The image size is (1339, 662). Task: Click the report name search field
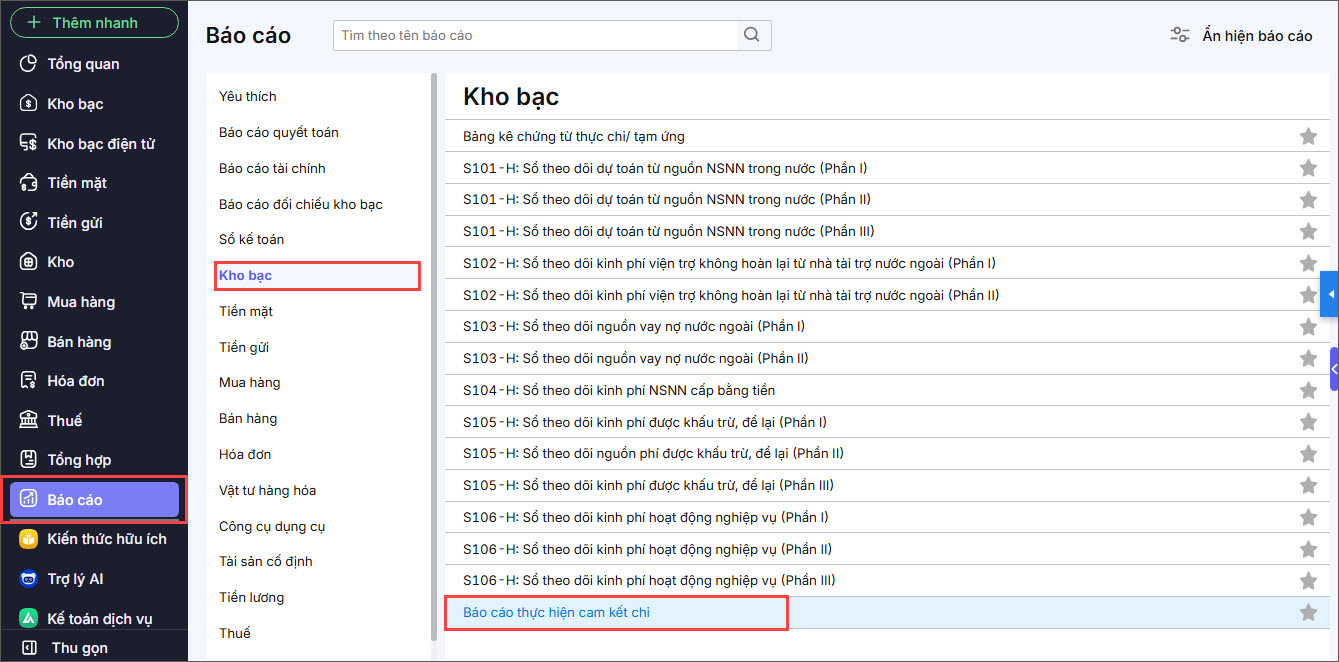536,35
